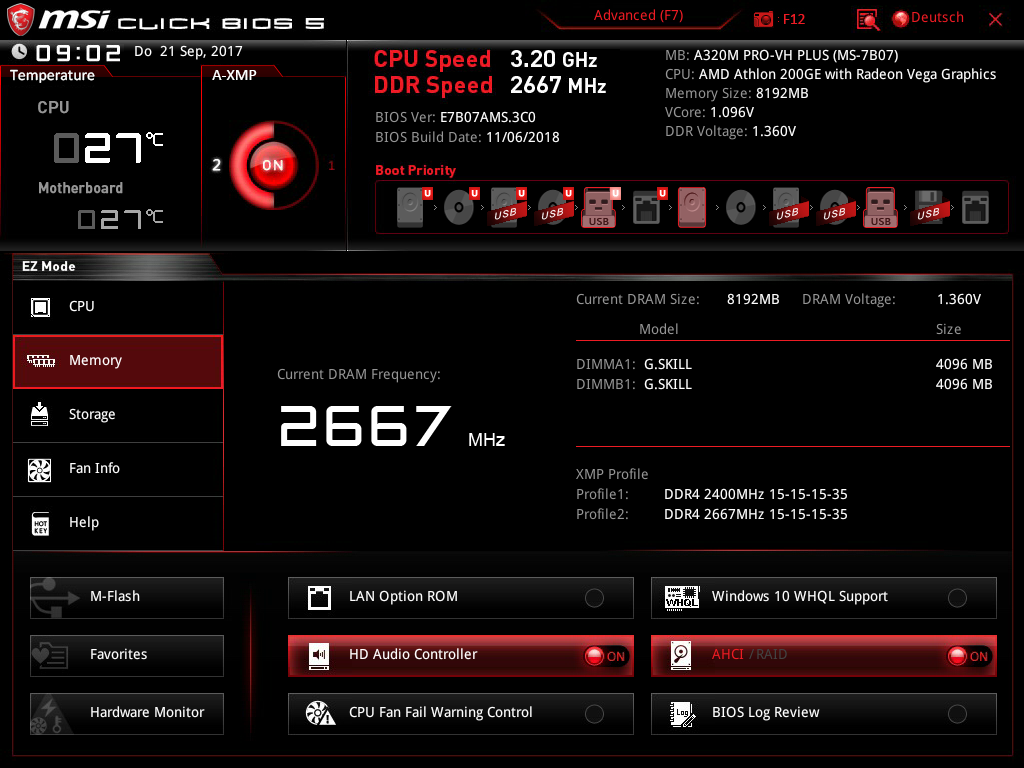Open the Help section
1024x768 pixels.
(x=118, y=523)
